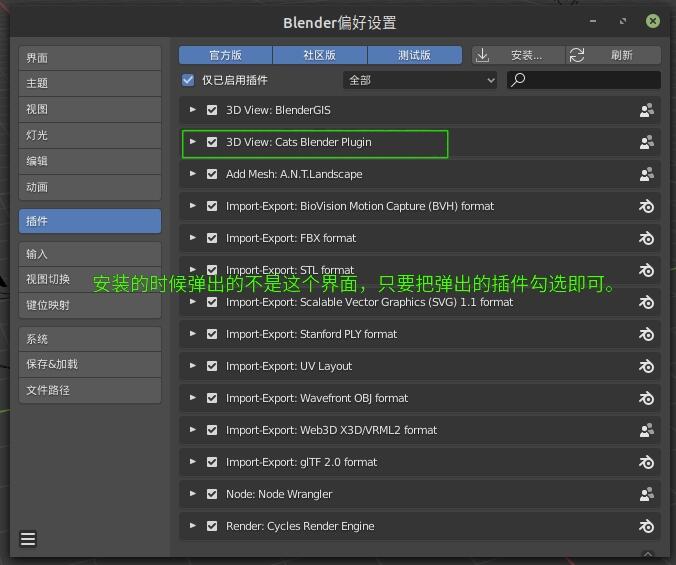676x565 pixels.
Task: Click the Blender logo icon on the SVG 1.1 format row
Action: (646, 302)
